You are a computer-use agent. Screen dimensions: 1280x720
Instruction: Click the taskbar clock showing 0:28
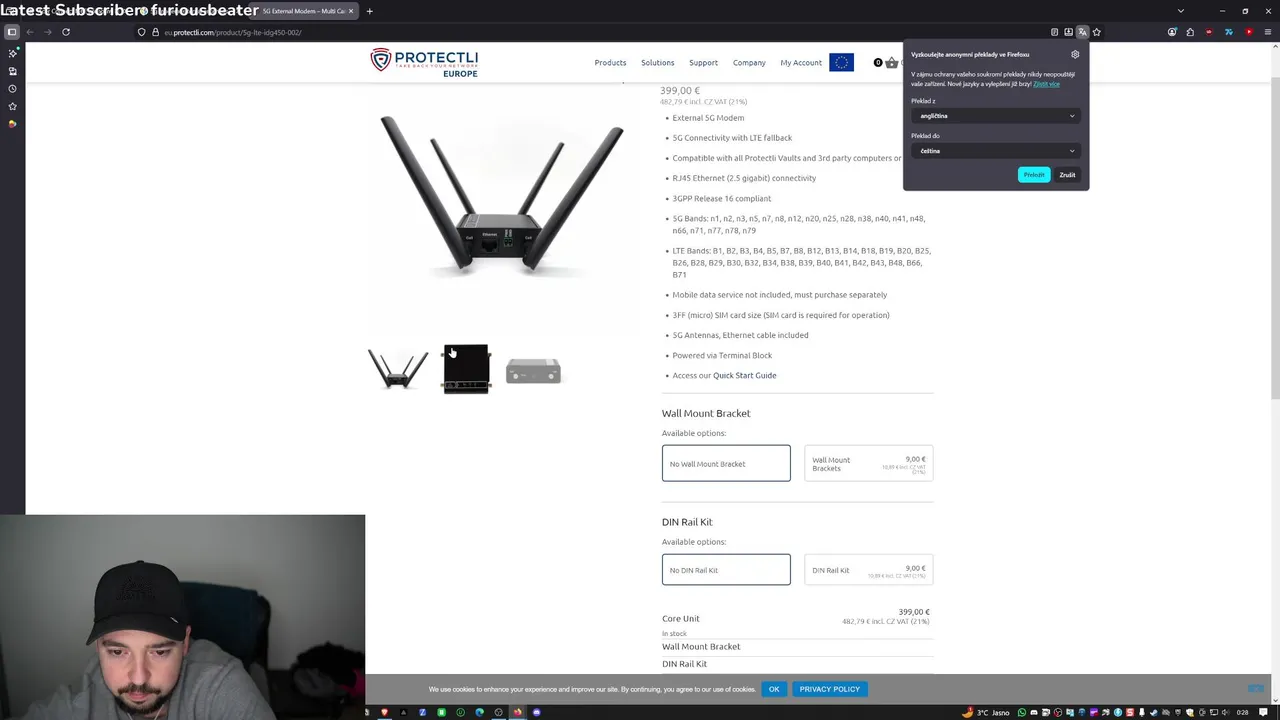[x=1243, y=712]
